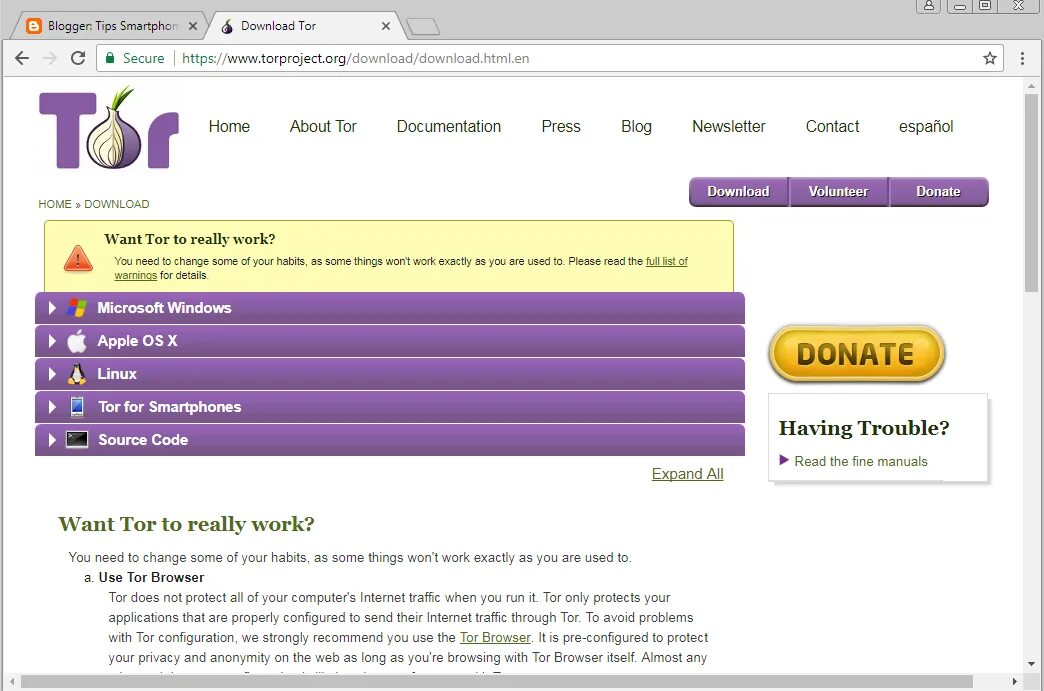Click the Chrome user profile icon
Image resolution: width=1044 pixels, height=691 pixels.
pyautogui.click(x=928, y=6)
